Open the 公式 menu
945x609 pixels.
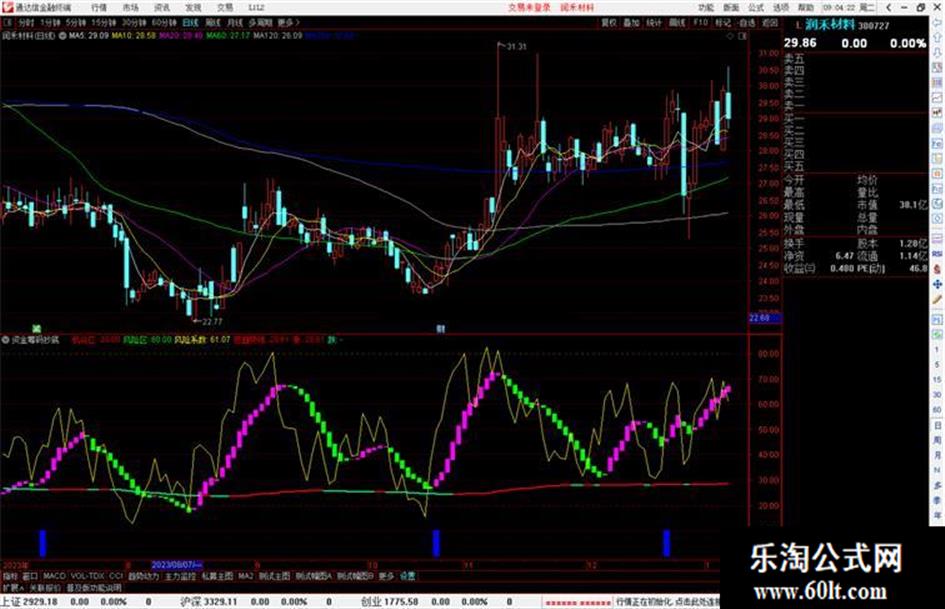pyautogui.click(x=756, y=7)
